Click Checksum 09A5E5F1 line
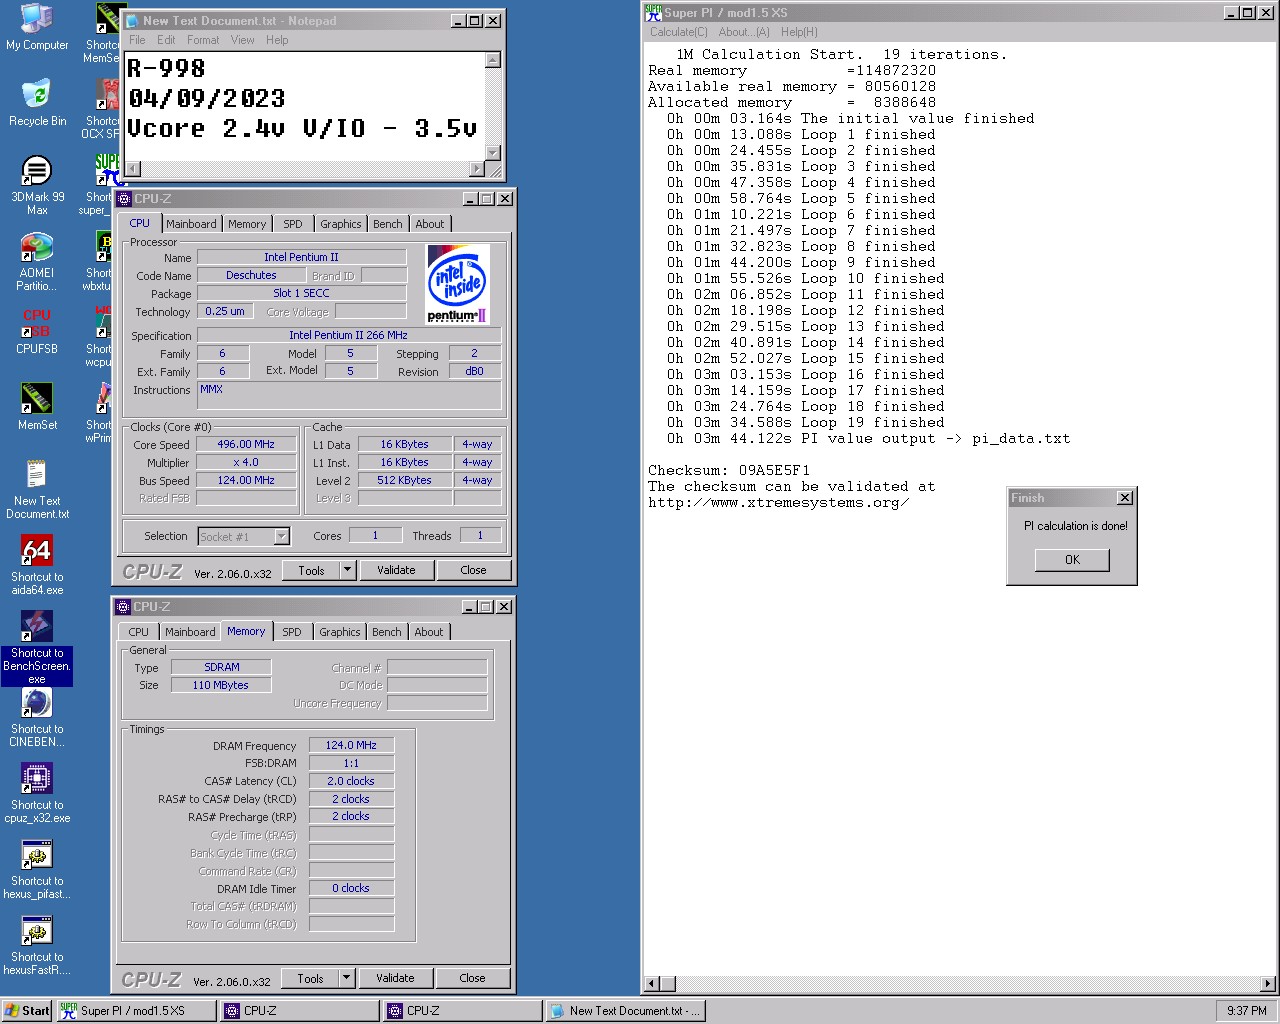This screenshot has height=1024, width=1280. tap(729, 470)
